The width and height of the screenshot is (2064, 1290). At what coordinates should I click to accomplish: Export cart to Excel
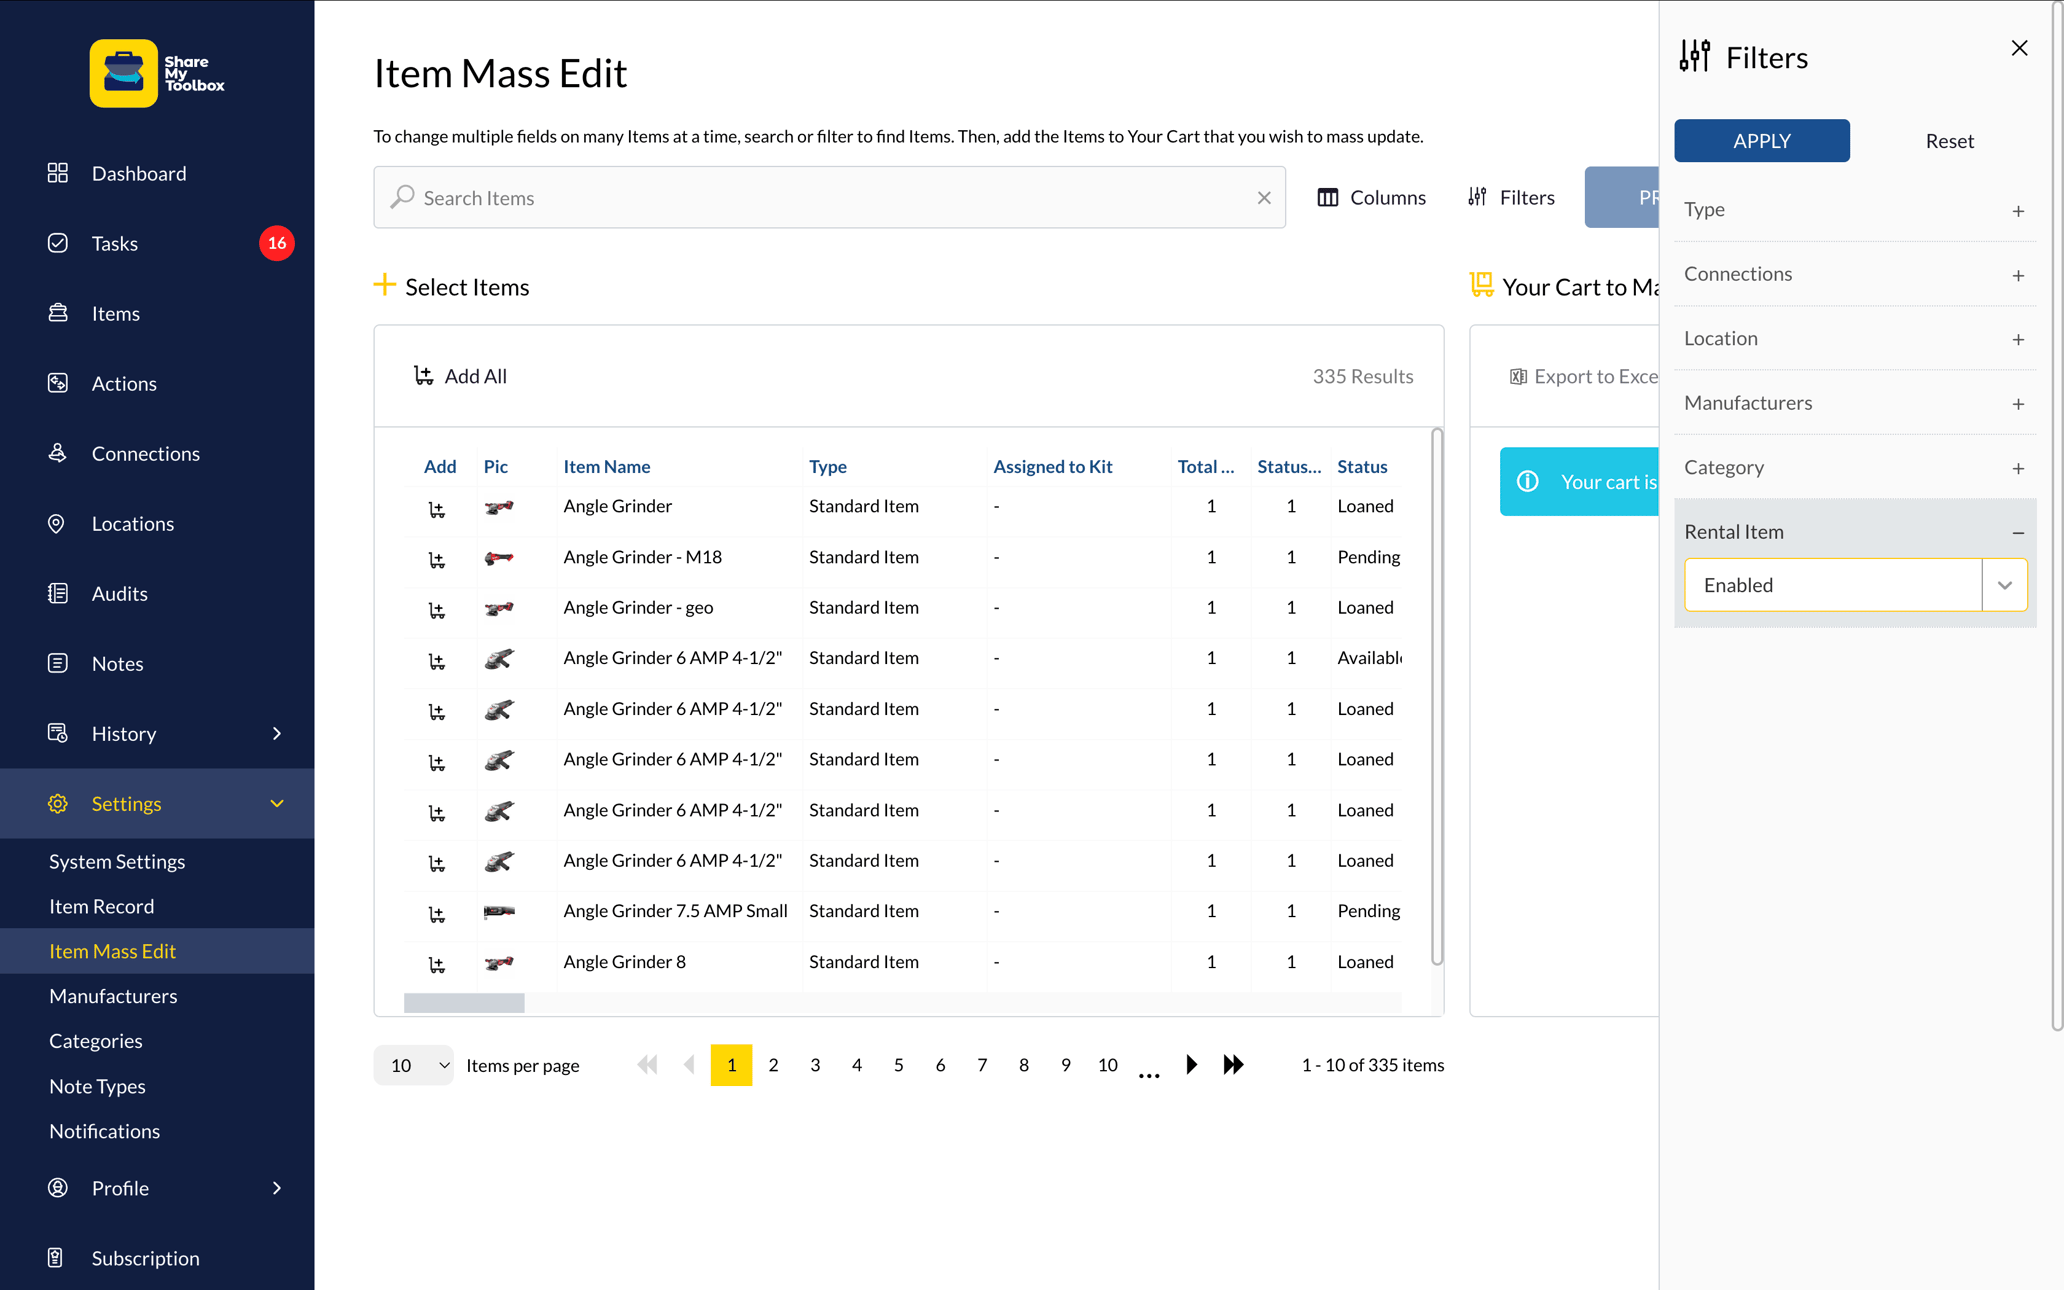(1584, 376)
